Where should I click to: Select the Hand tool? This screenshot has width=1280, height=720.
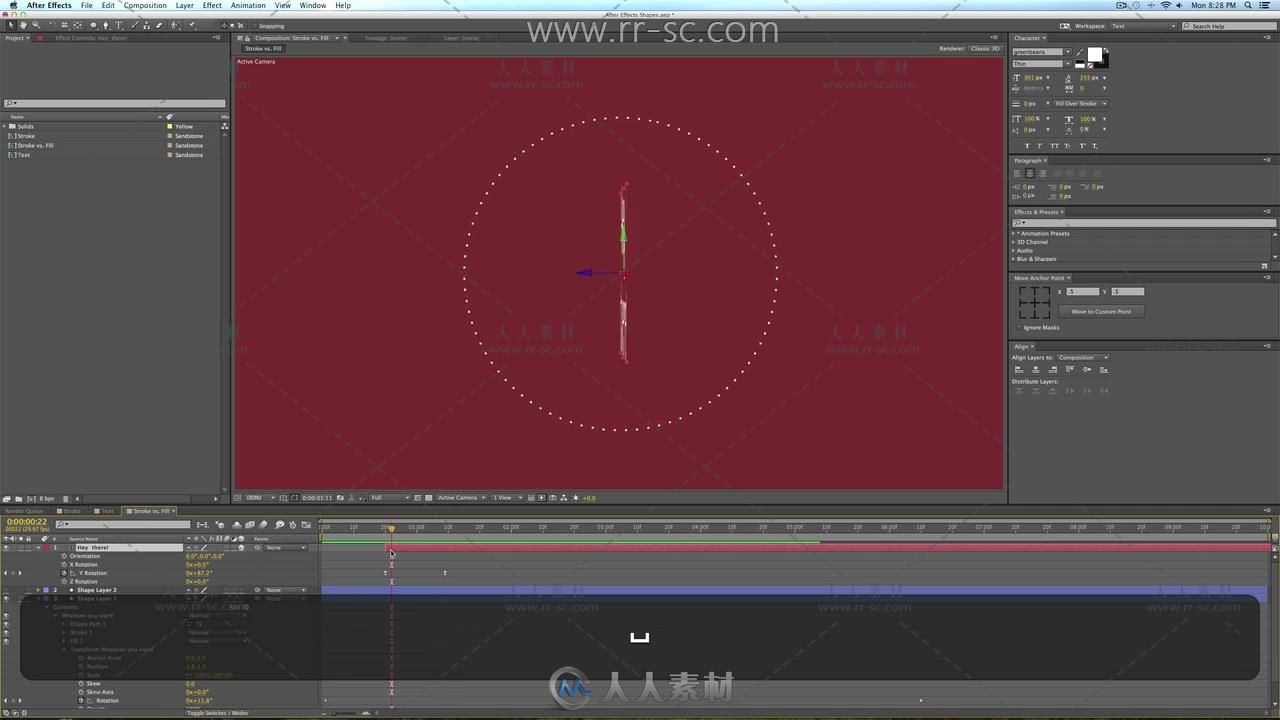[x=23, y=25]
